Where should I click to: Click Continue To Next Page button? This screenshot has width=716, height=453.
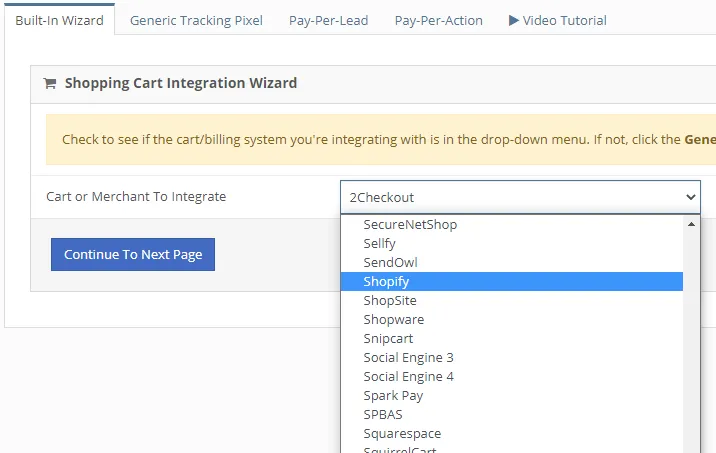point(133,254)
